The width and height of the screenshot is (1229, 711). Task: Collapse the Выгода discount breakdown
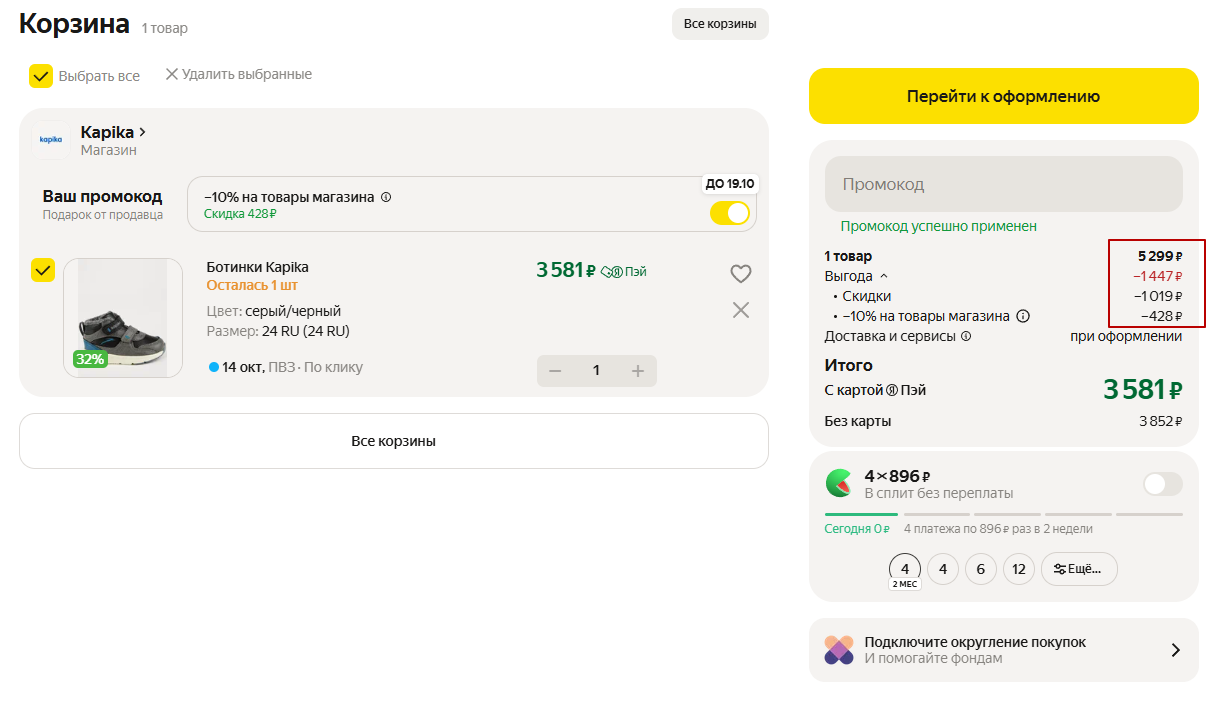[x=883, y=276]
